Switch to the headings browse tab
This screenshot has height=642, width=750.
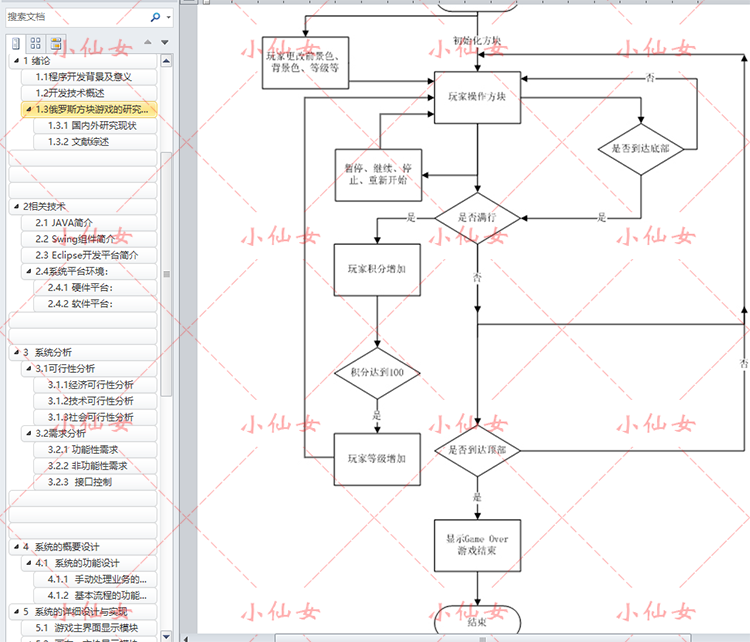pos(16,44)
